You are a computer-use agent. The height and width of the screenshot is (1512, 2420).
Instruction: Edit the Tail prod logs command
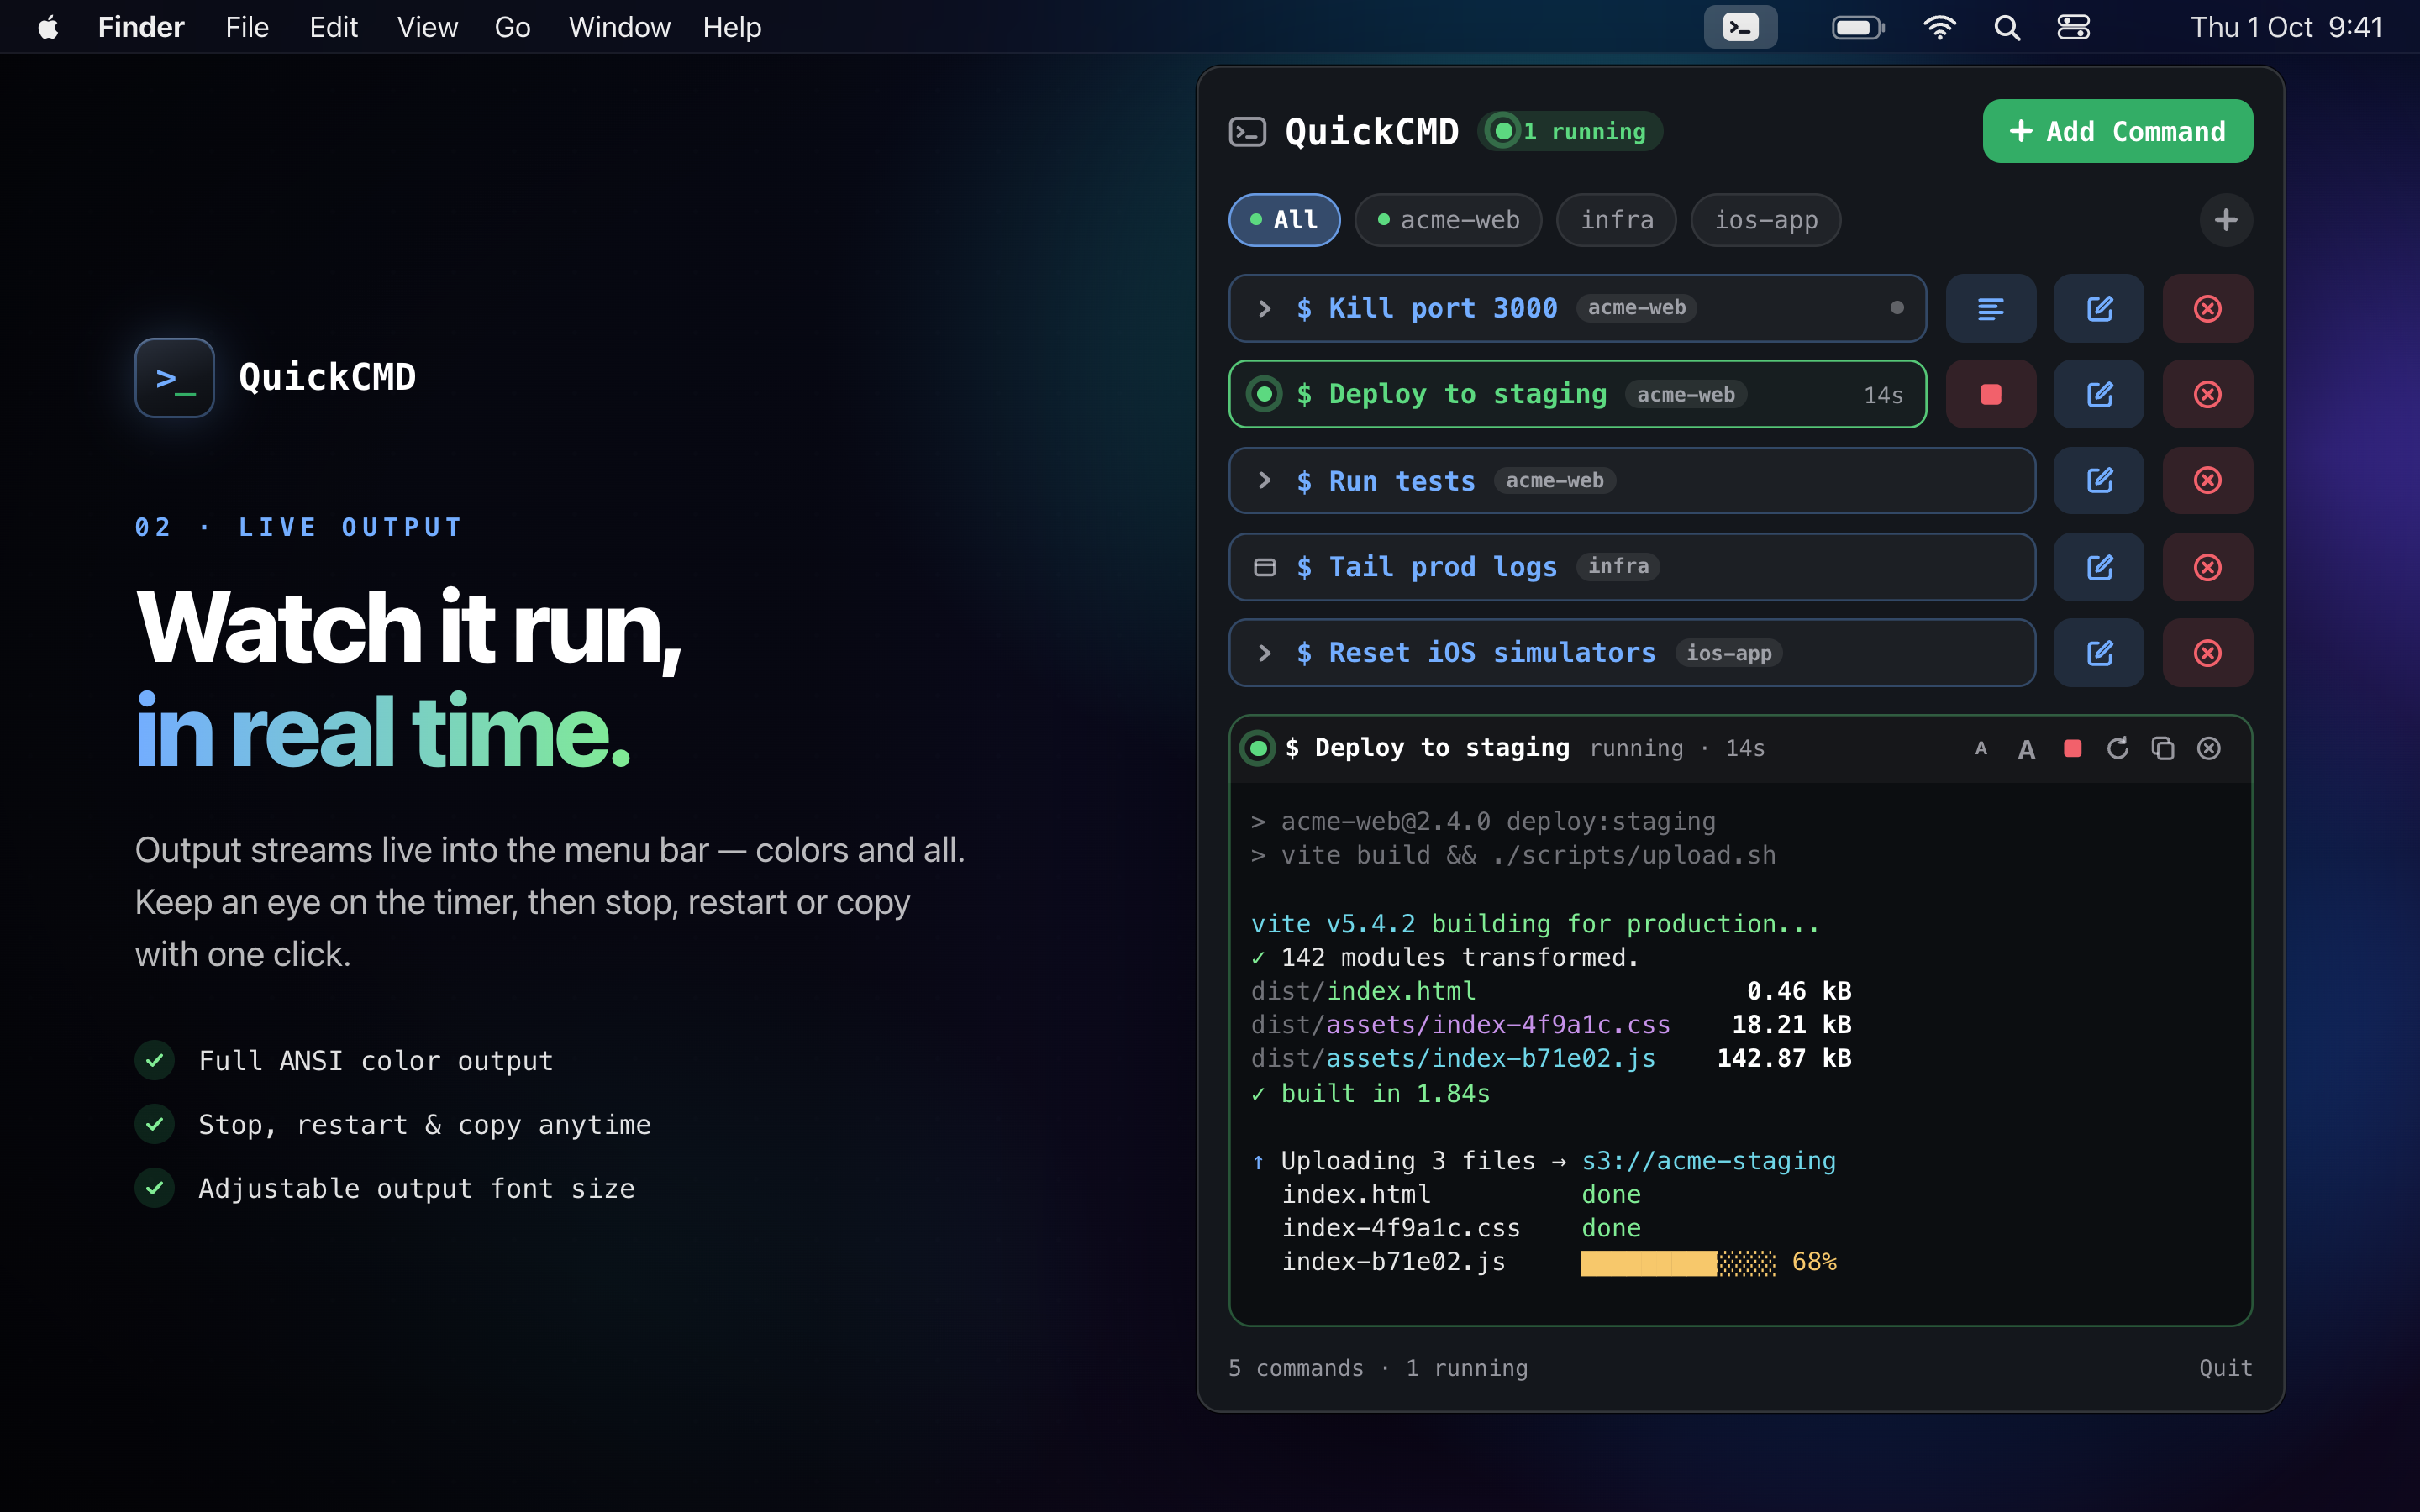pos(2099,567)
